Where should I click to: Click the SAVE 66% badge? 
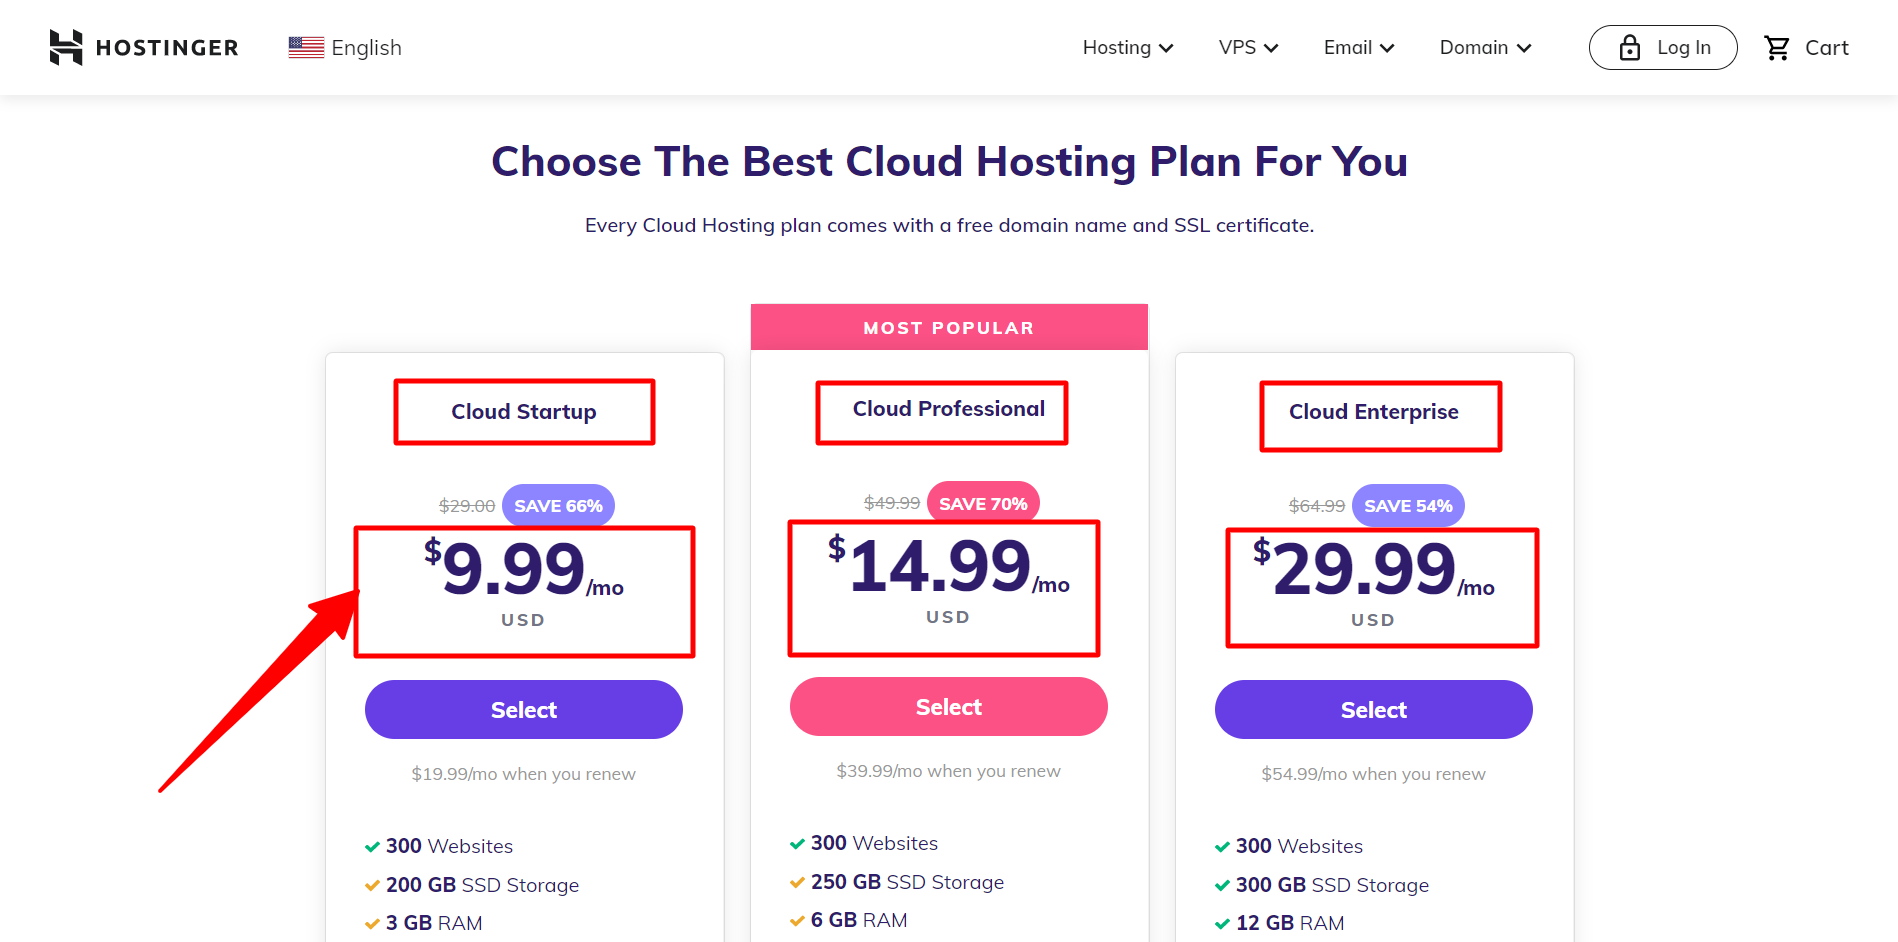coord(558,506)
